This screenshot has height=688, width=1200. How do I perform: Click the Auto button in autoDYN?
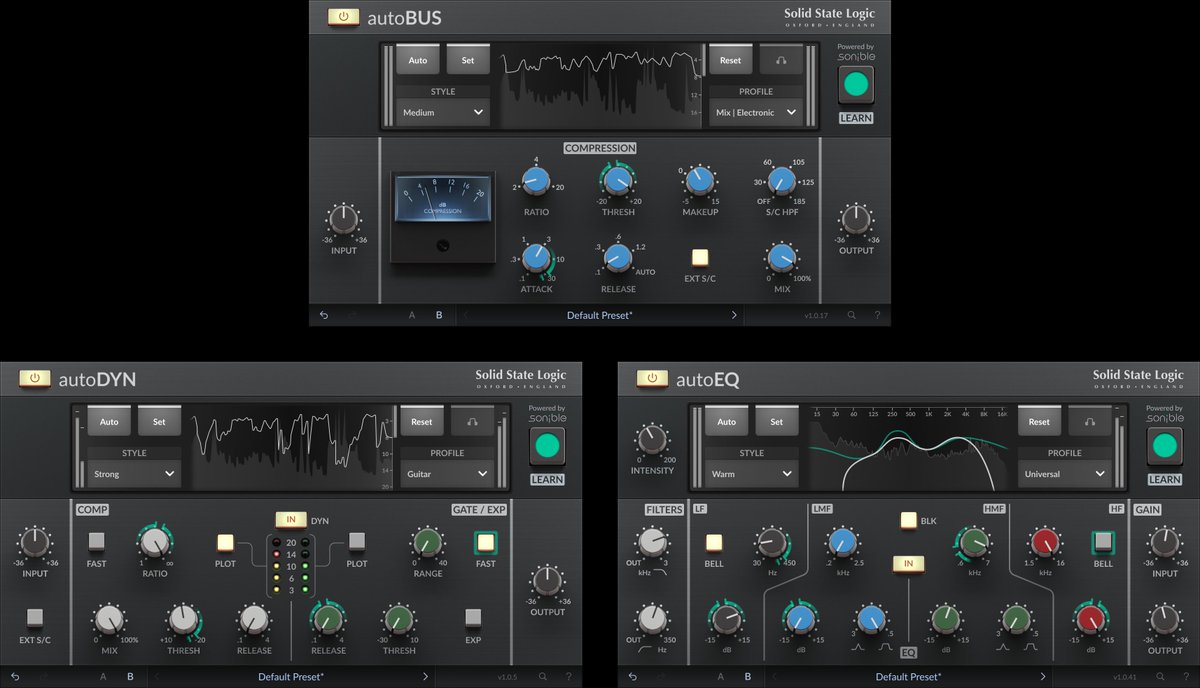click(x=109, y=421)
